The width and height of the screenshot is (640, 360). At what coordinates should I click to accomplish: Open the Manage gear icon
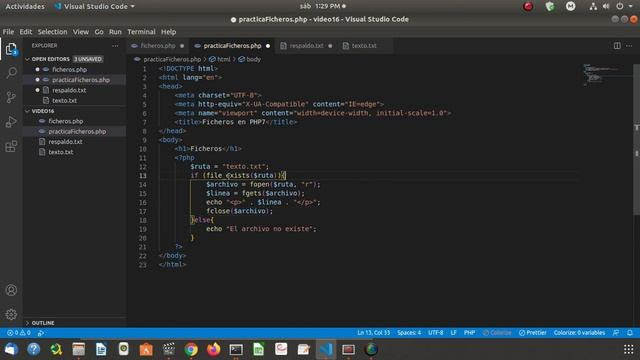(11, 314)
